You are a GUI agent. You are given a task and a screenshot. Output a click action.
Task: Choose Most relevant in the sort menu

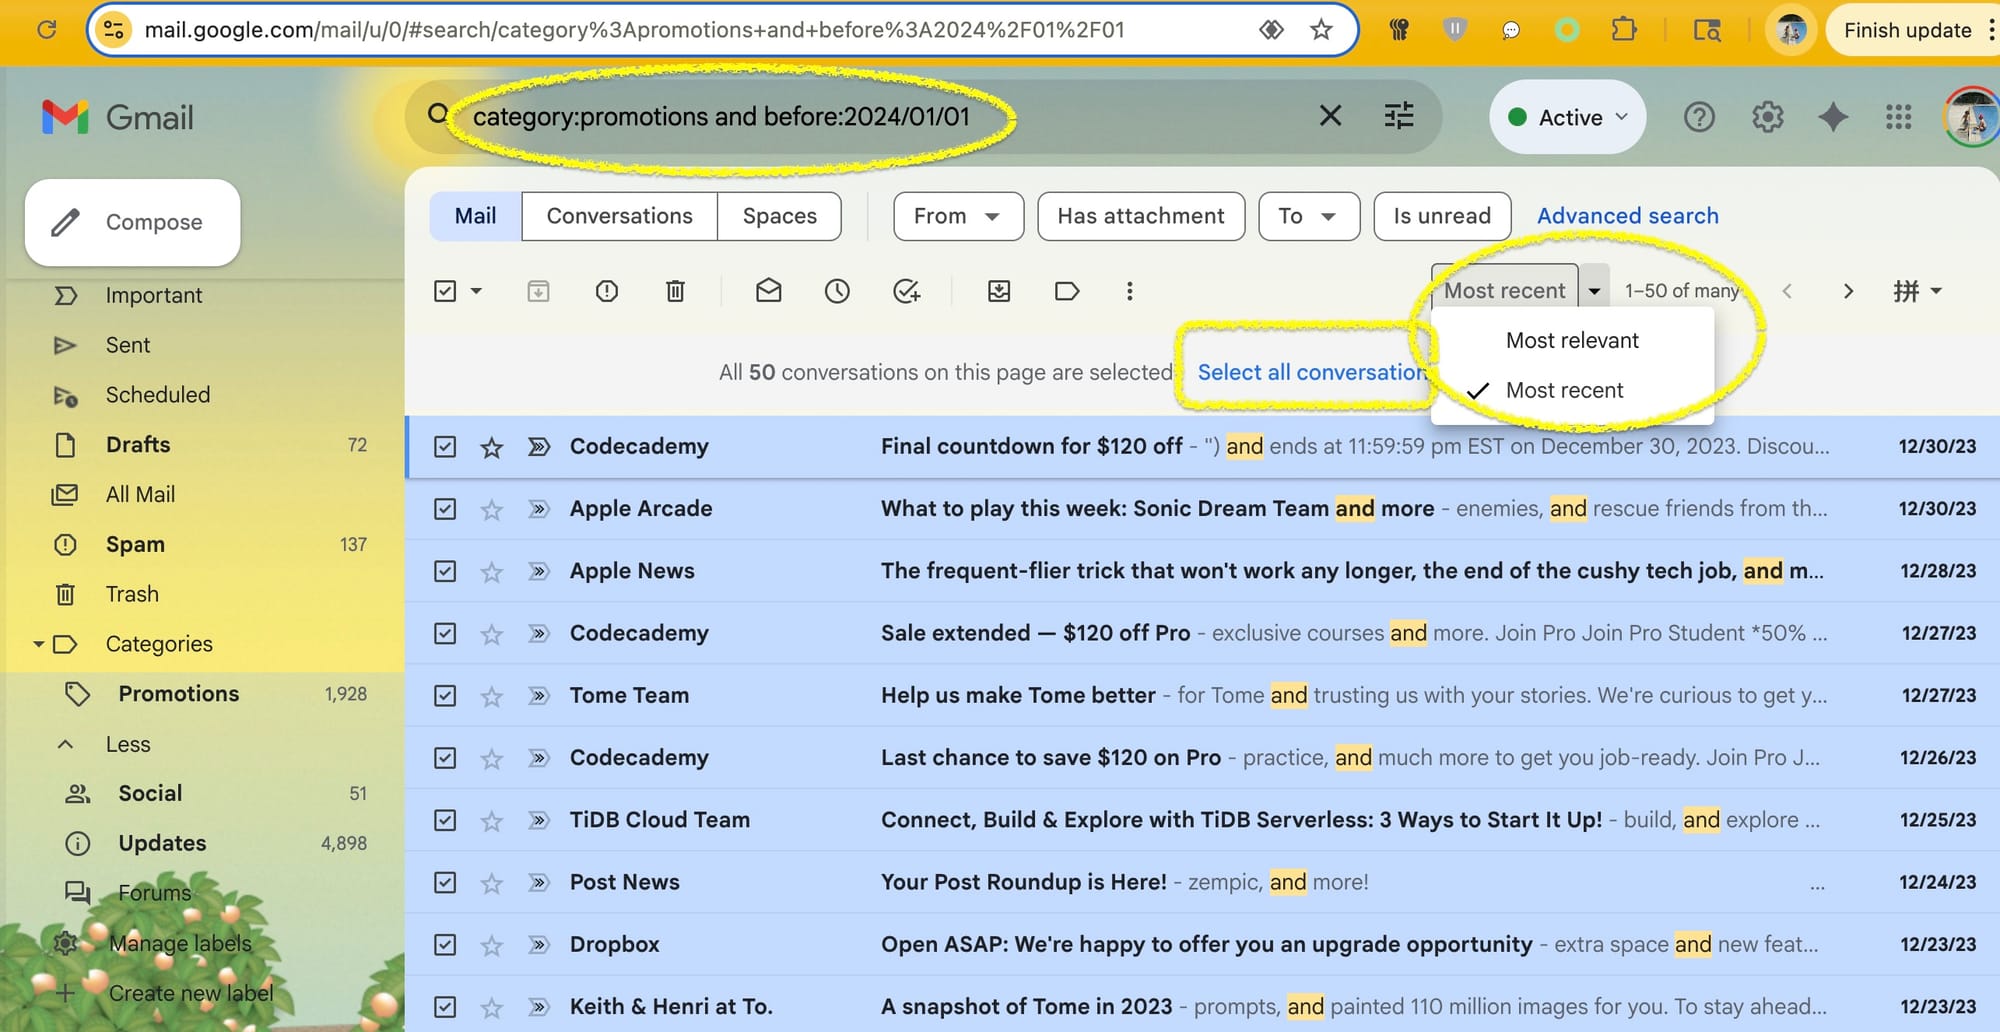[1572, 340]
